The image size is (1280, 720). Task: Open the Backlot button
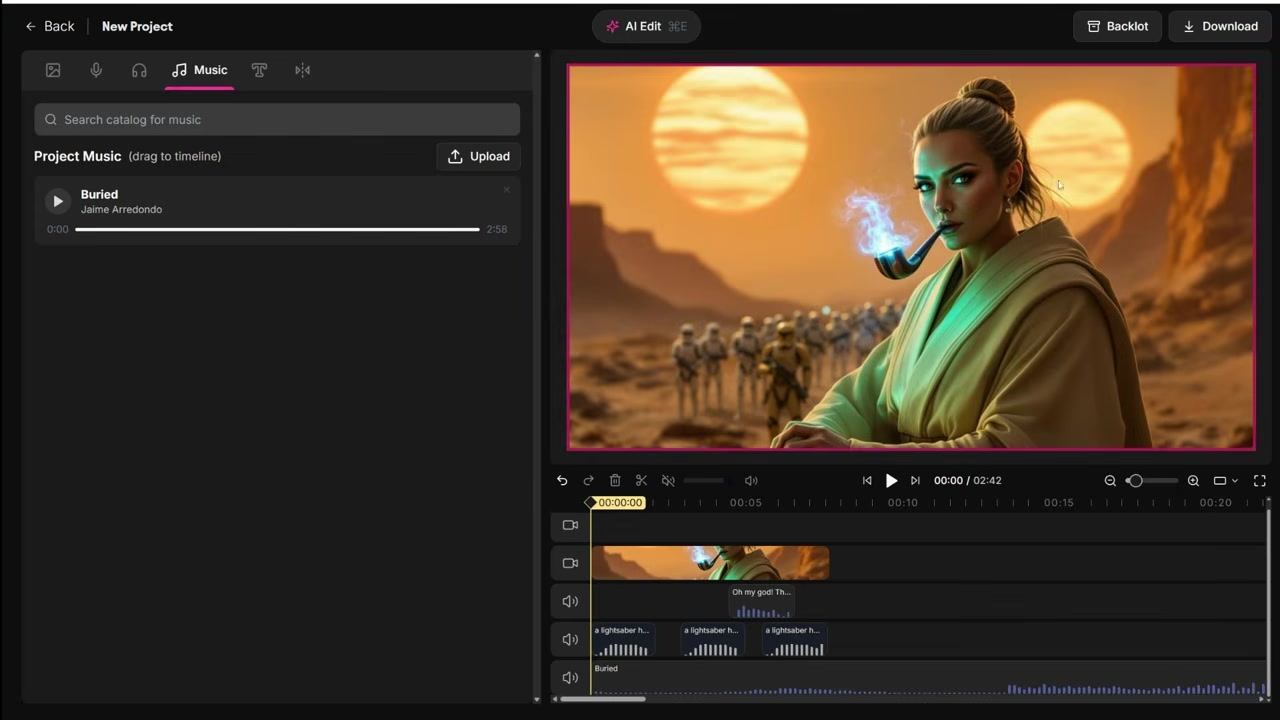[1117, 26]
